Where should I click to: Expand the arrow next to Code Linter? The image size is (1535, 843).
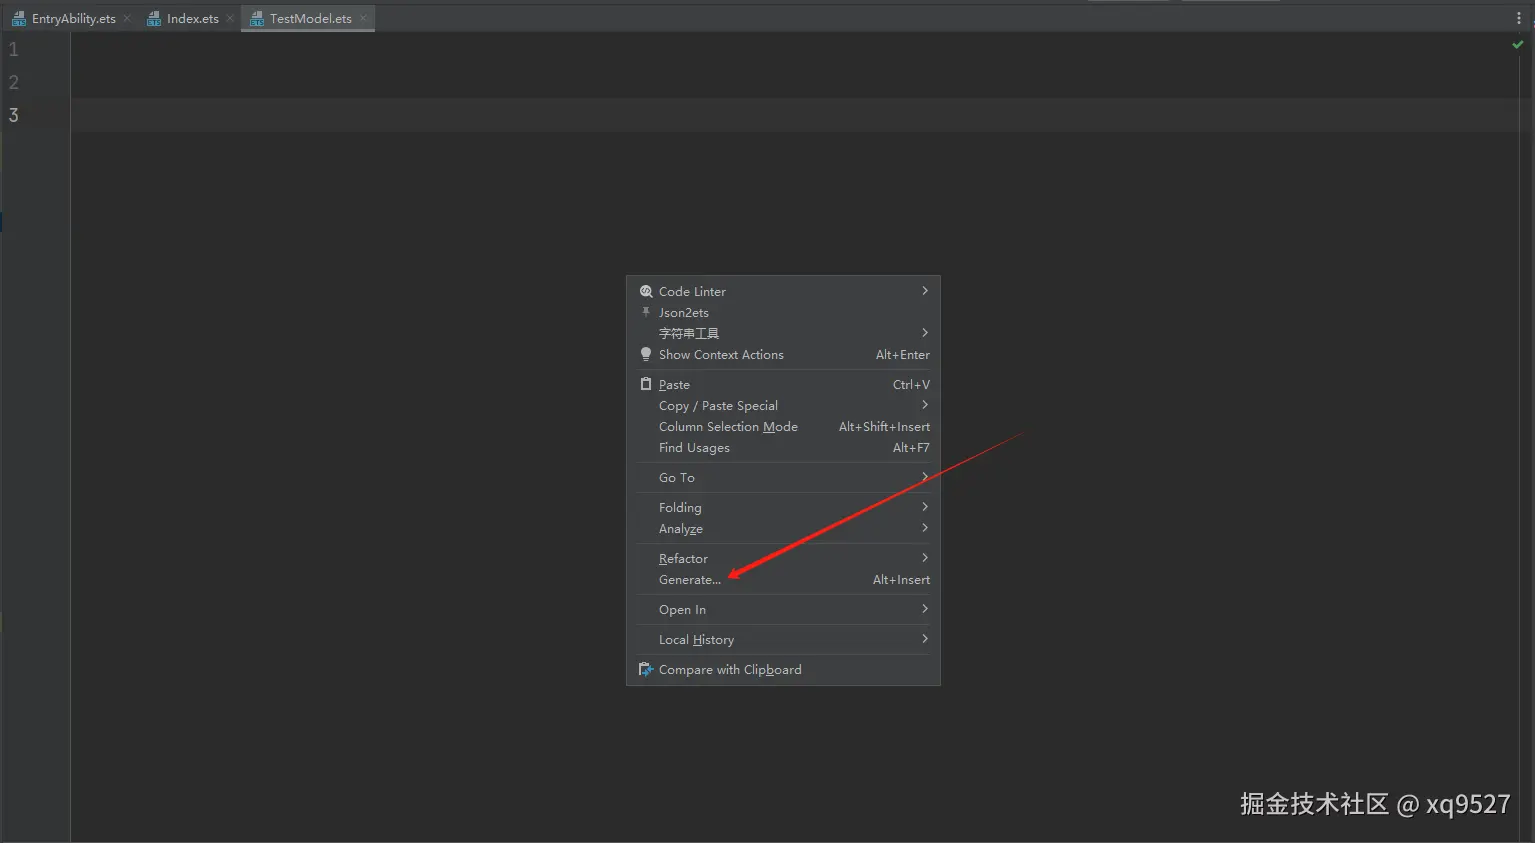point(925,291)
